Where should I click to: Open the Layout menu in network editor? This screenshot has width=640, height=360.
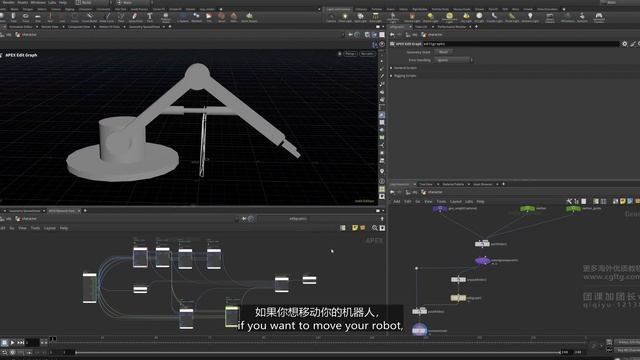click(x=456, y=202)
